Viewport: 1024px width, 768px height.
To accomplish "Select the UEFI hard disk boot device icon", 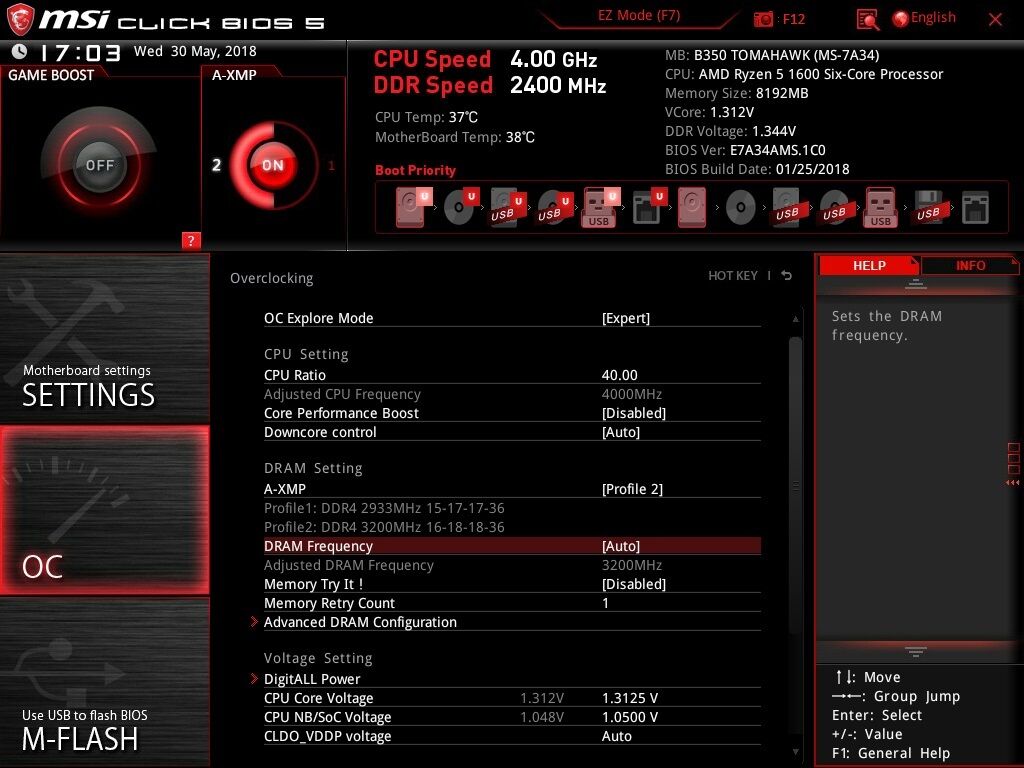I will [x=413, y=207].
